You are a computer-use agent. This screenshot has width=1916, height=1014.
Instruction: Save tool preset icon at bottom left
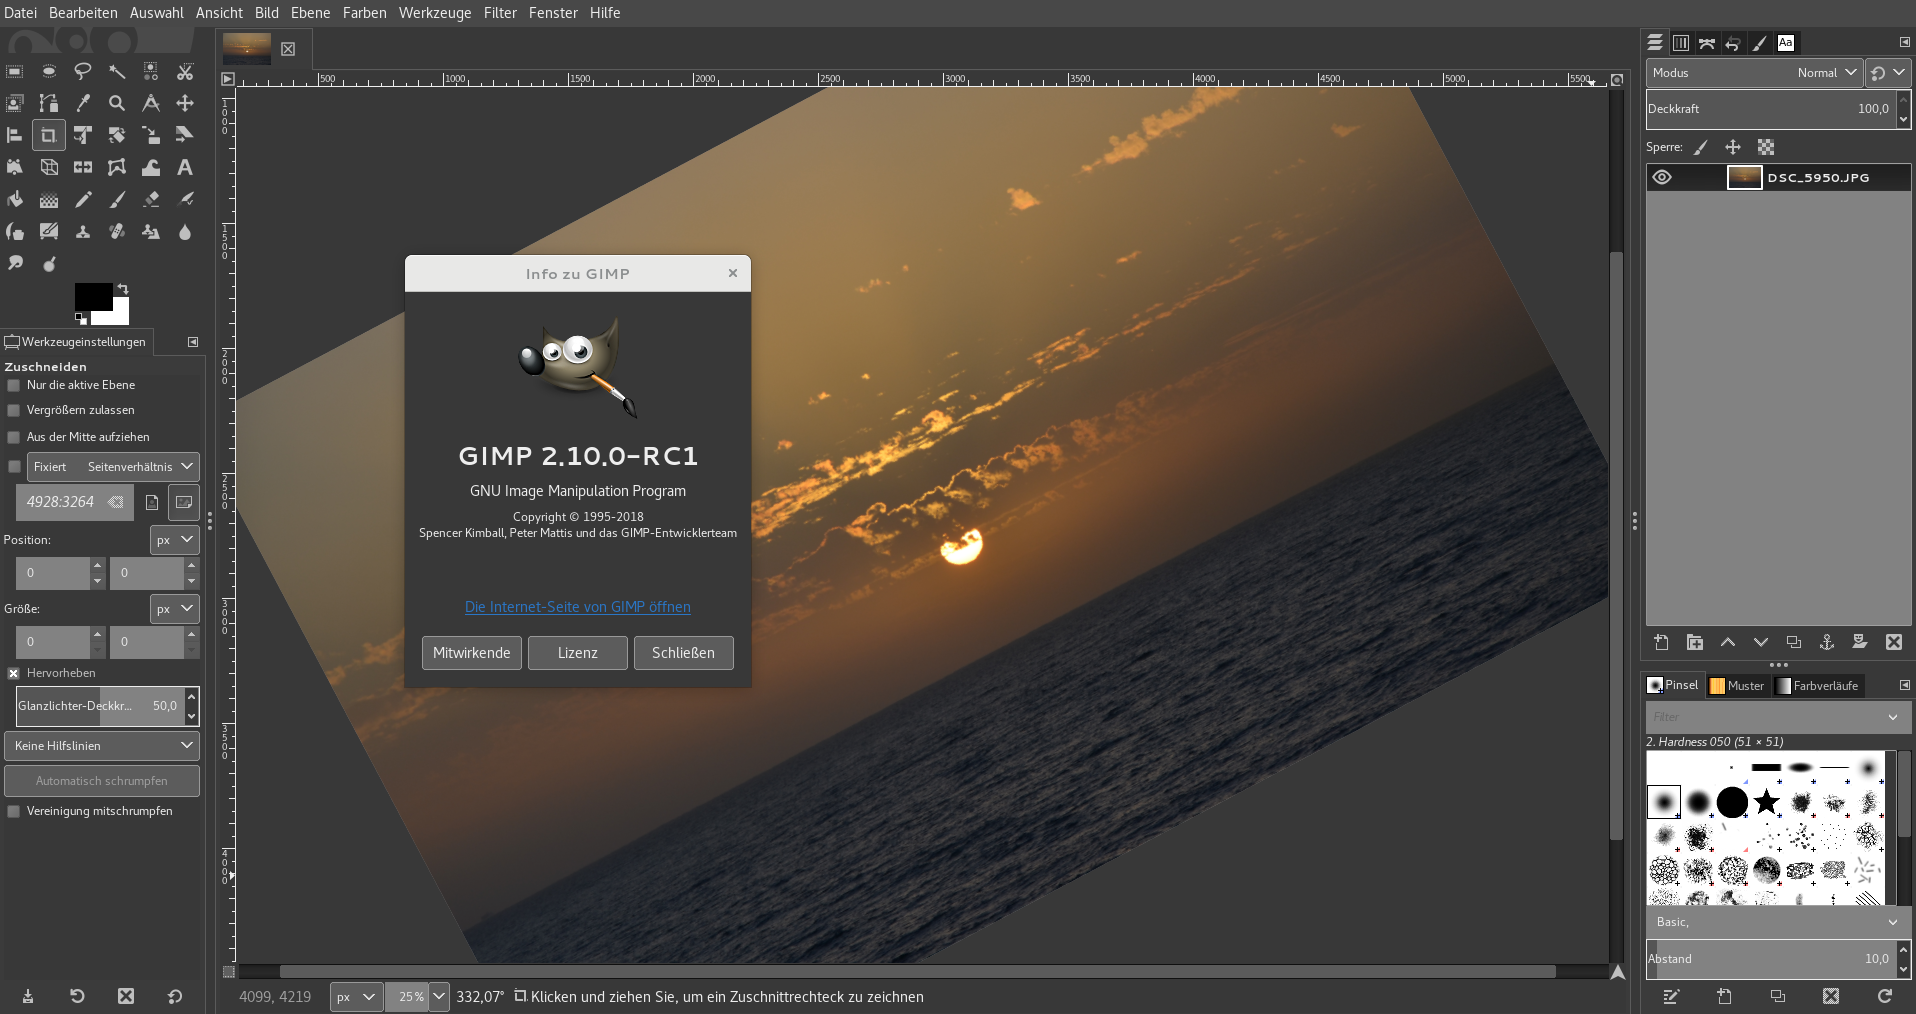pyautogui.click(x=28, y=996)
